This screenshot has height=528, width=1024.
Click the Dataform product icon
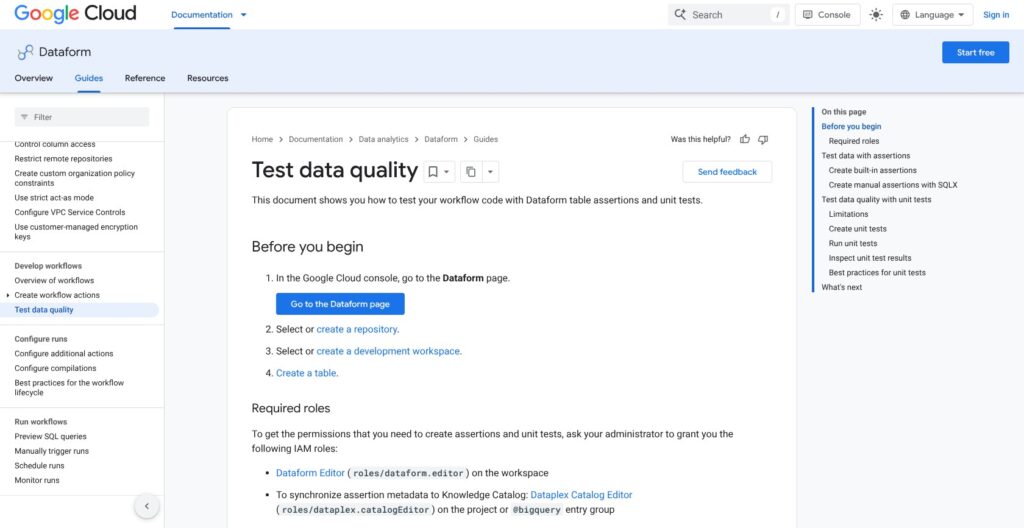click(25, 52)
